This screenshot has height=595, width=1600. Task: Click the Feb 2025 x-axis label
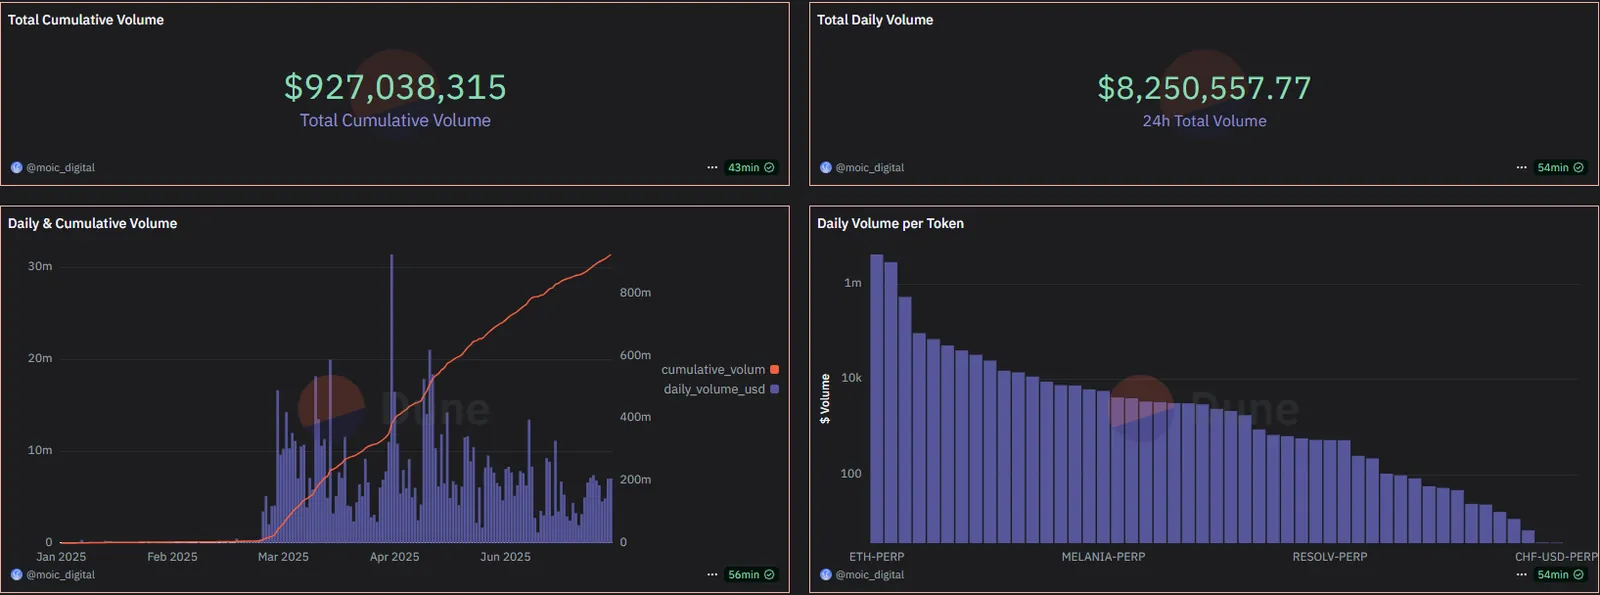(x=172, y=557)
